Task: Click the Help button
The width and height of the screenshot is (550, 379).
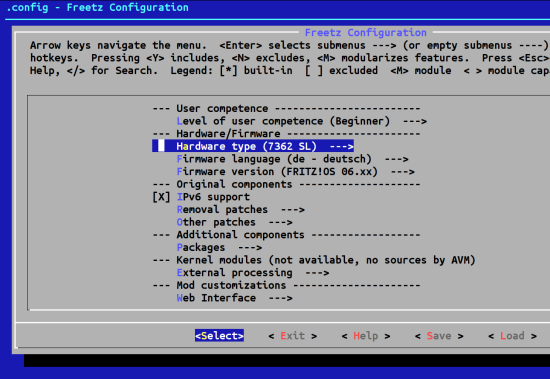Action: (x=366, y=336)
